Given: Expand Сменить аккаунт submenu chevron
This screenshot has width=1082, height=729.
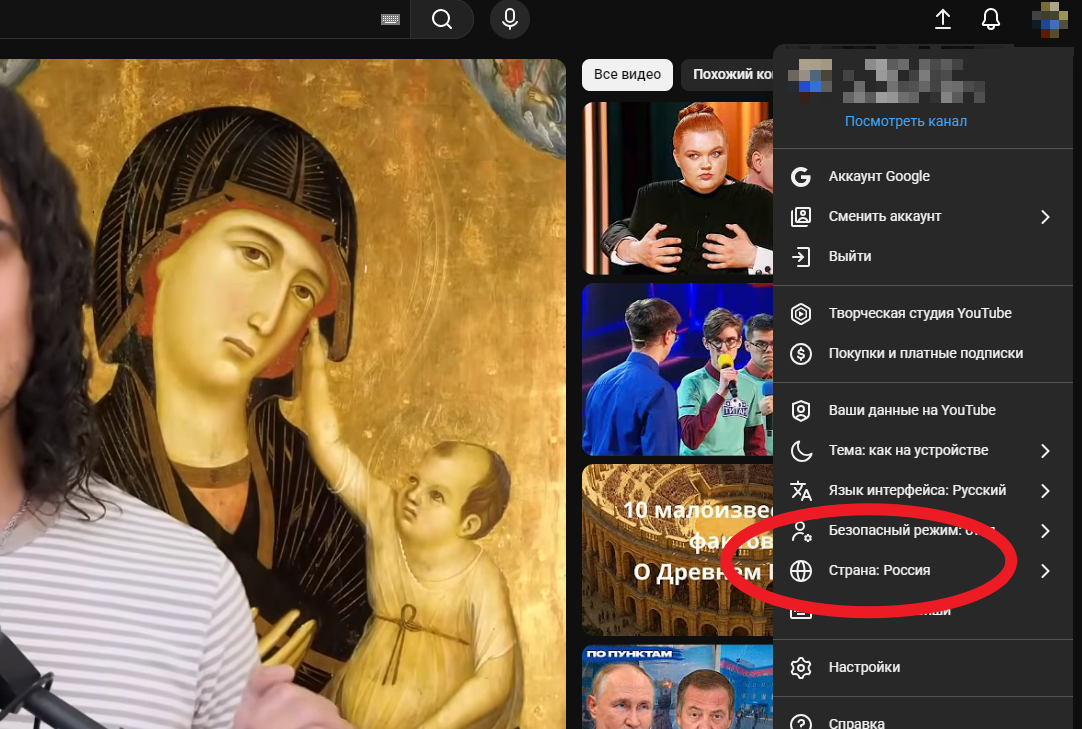Looking at the screenshot, I should (1045, 217).
